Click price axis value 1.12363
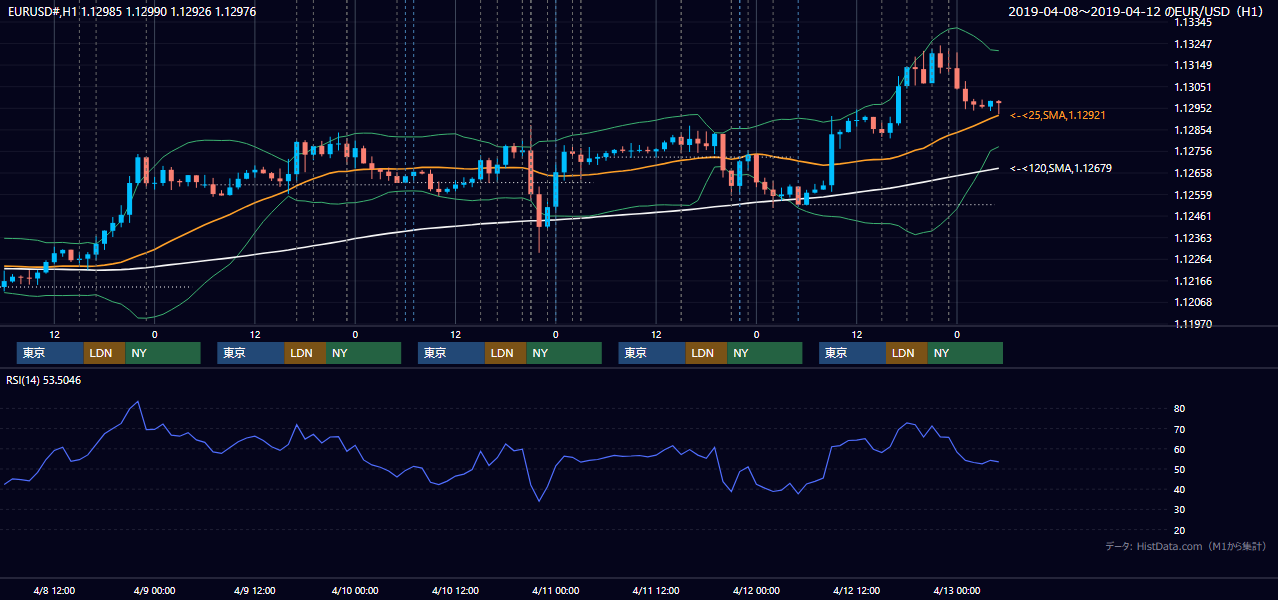Image resolution: width=1278 pixels, height=600 pixels. (1193, 238)
